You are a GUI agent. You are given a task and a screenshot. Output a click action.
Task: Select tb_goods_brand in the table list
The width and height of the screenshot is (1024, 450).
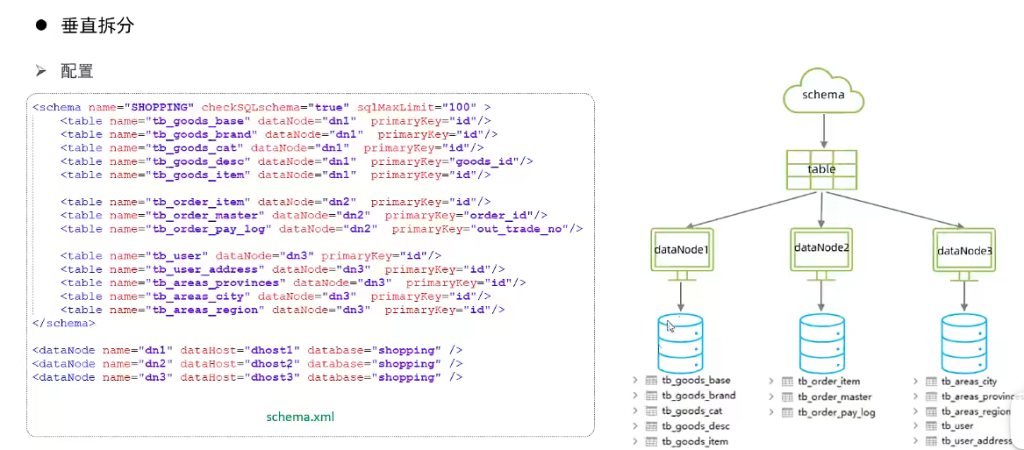tap(698, 396)
